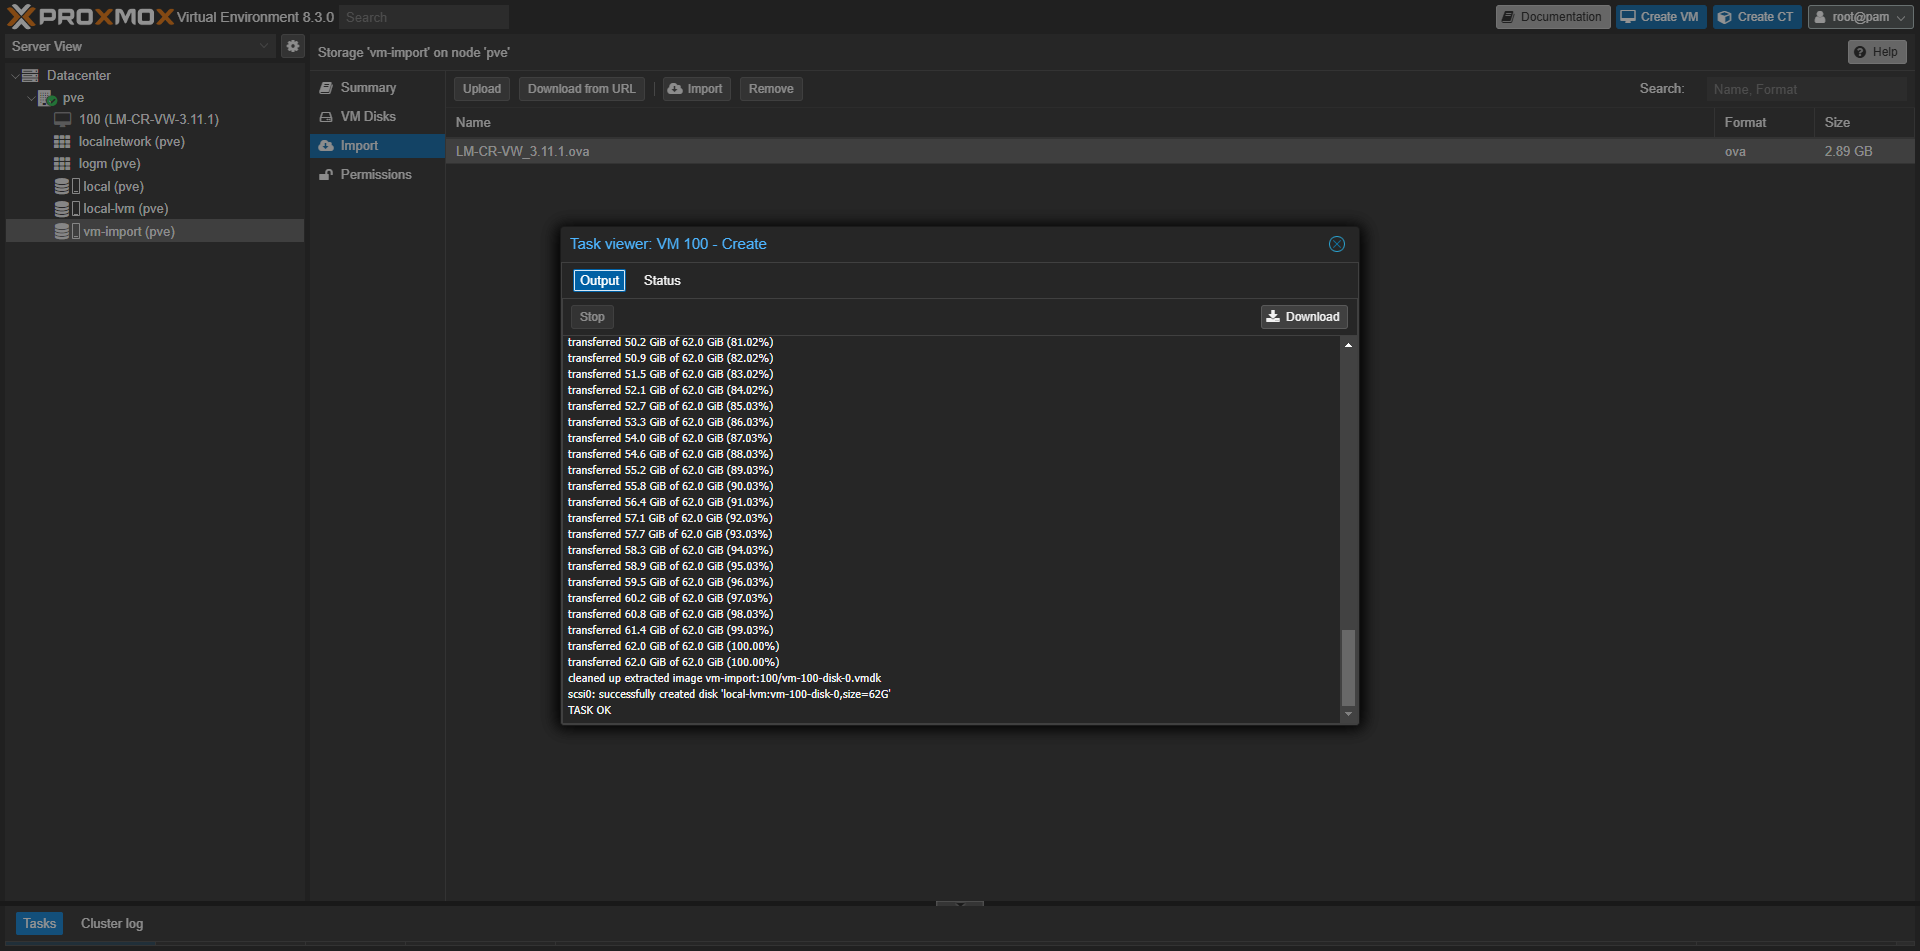Click the task output scrollbar thumb

pos(1348,667)
